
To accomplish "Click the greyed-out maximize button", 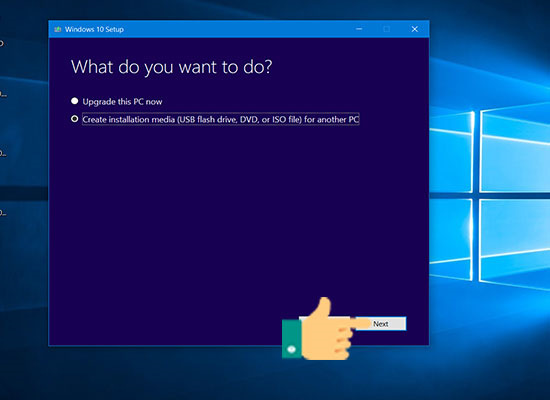I will click(387, 29).
